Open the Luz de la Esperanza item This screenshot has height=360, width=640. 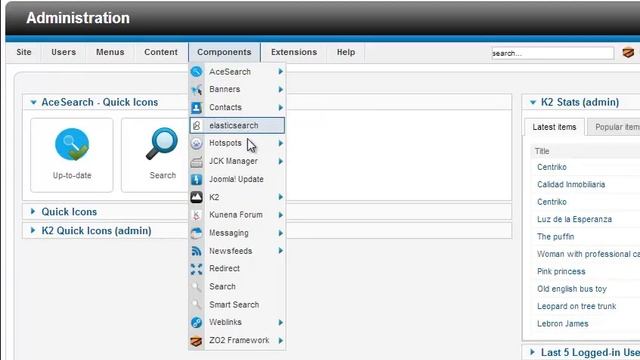click(574, 219)
